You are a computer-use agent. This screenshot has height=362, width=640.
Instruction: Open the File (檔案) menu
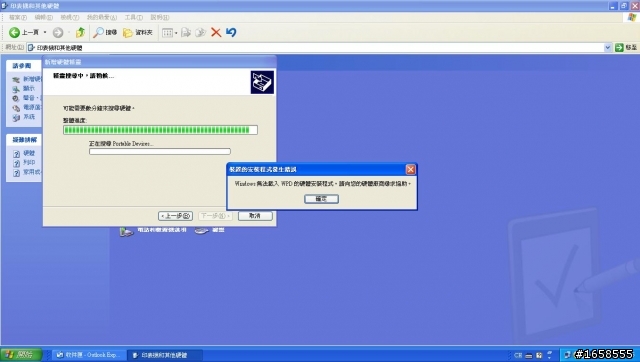click(18, 18)
